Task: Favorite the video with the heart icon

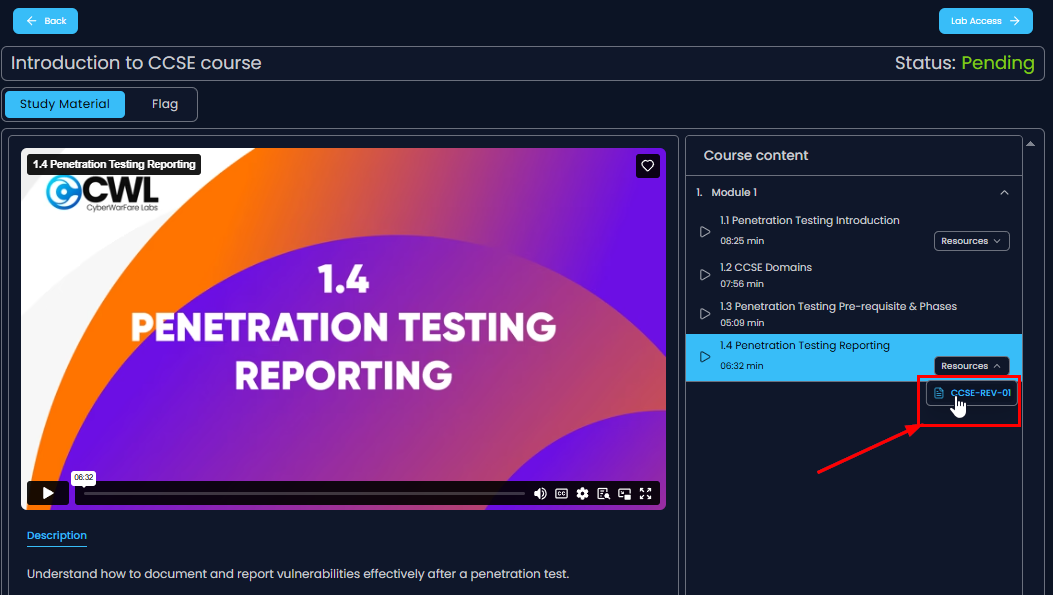Action: (x=647, y=166)
